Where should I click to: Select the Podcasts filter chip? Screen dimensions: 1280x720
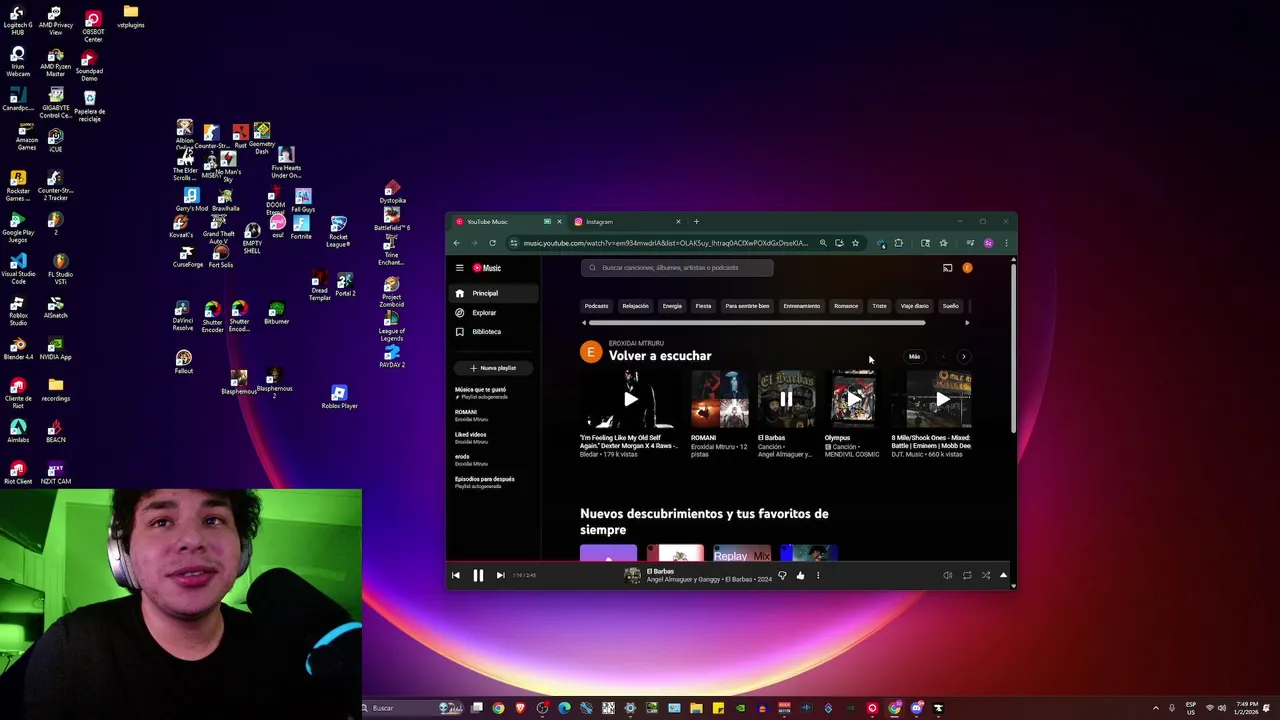pyautogui.click(x=596, y=306)
